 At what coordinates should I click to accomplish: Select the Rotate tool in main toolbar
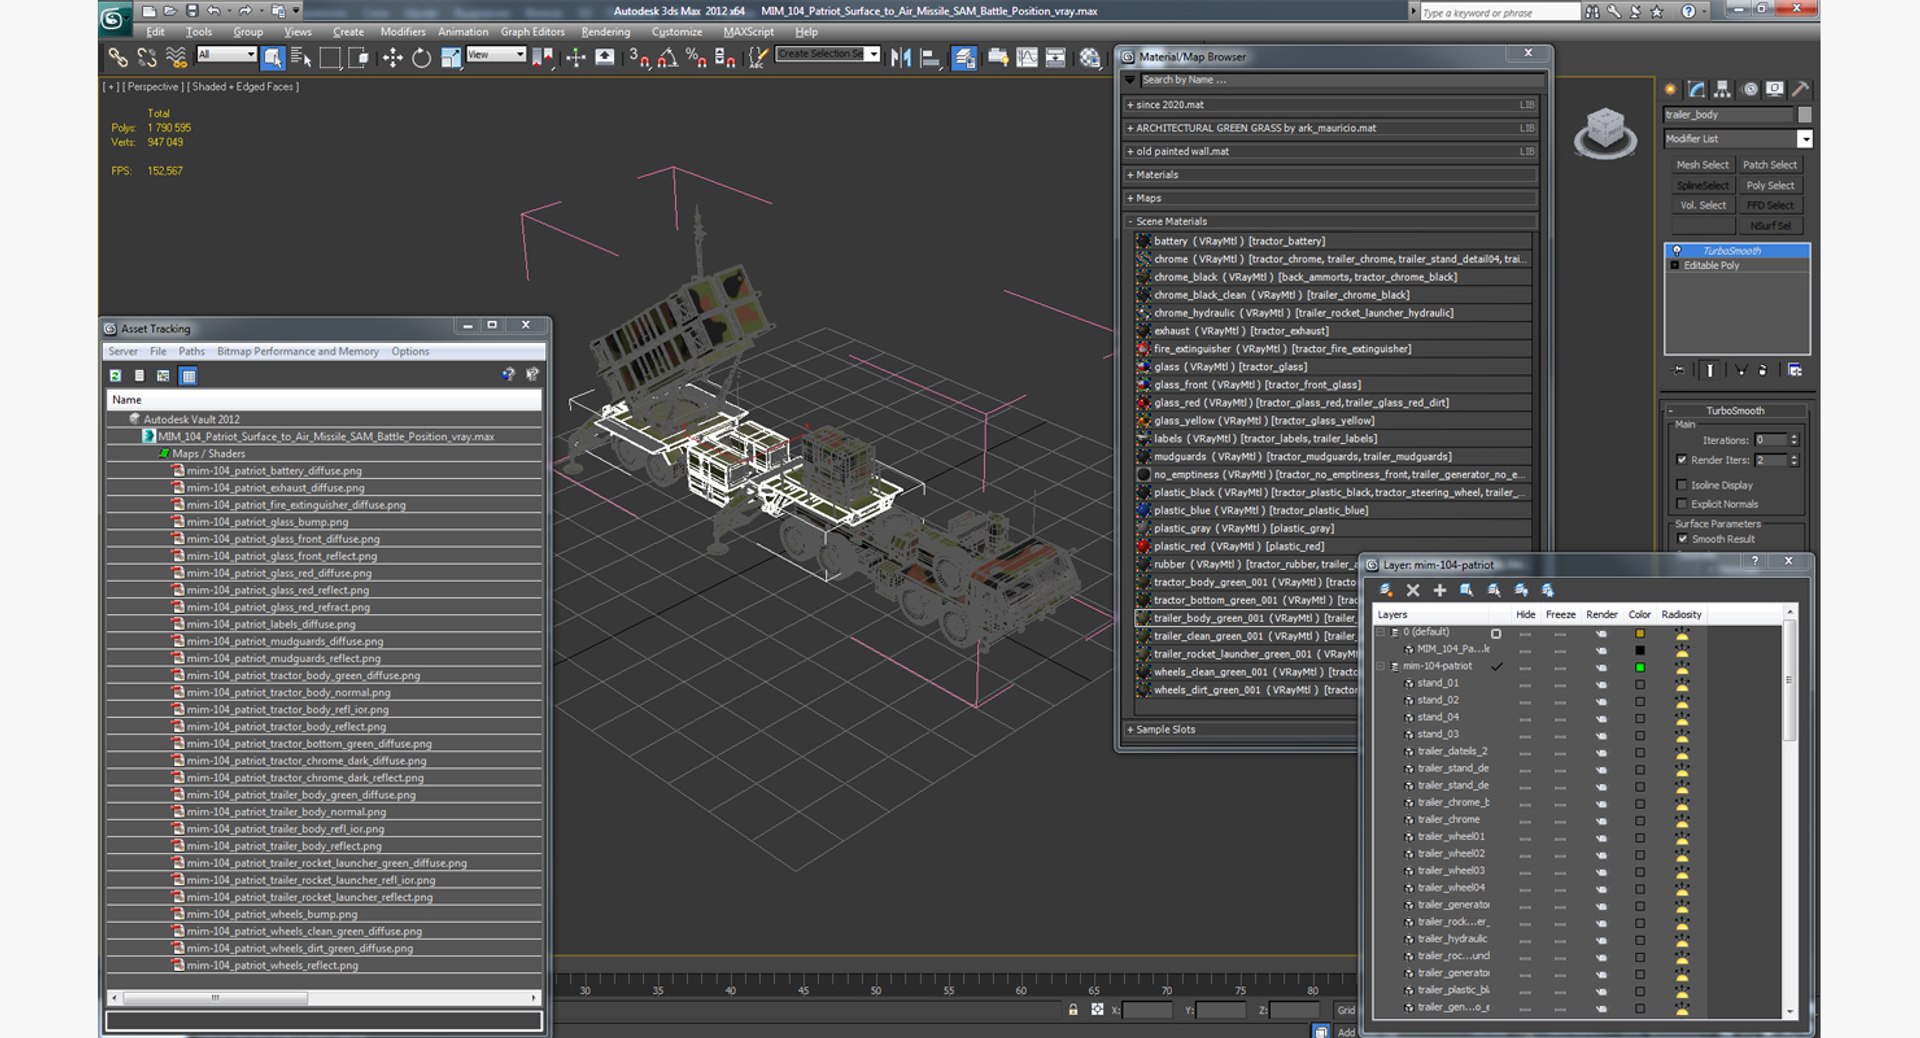[x=421, y=58]
